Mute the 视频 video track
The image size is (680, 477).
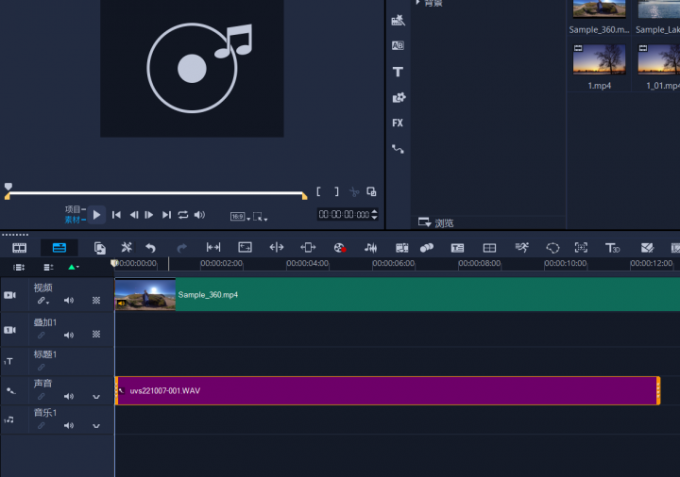tap(69, 301)
